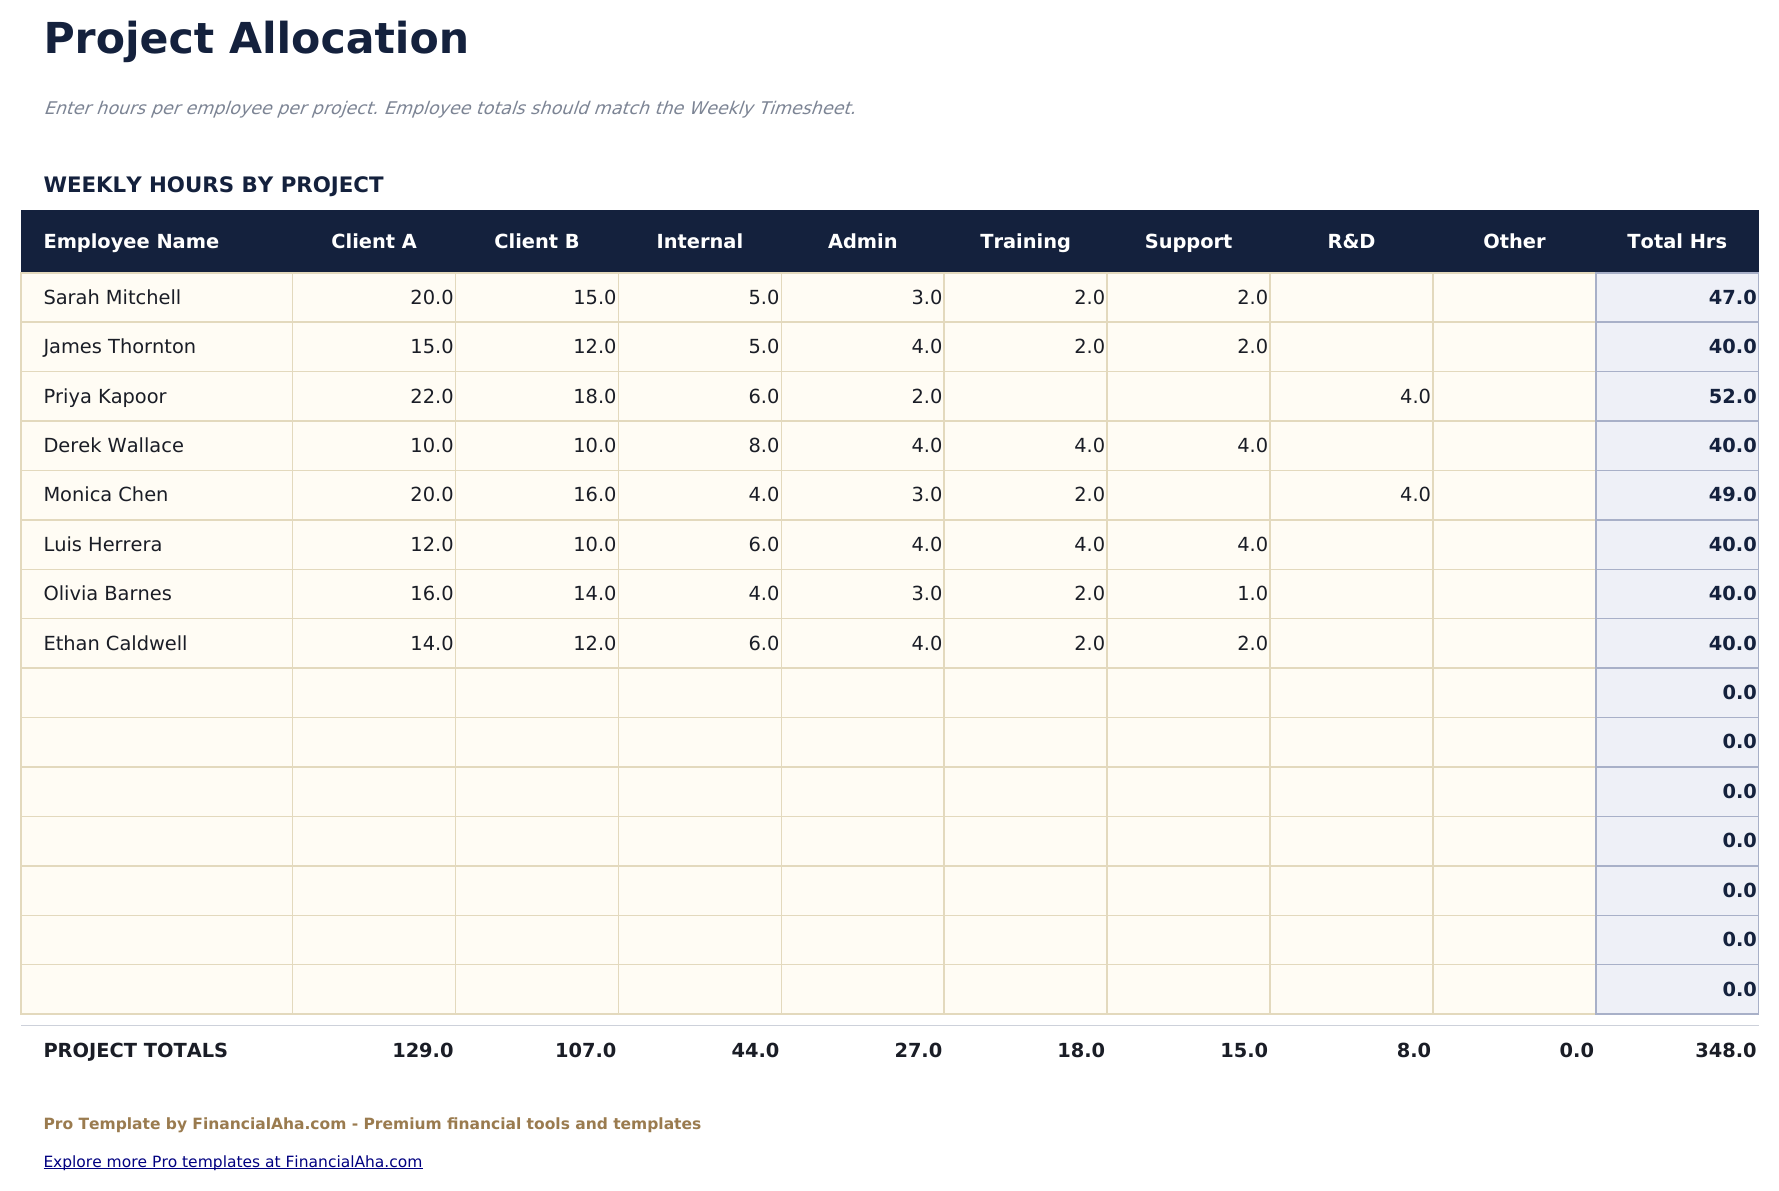Viewport: 1779px width, 1191px height.
Task: Select the PROJECT TOTALS label
Action: (x=135, y=1050)
